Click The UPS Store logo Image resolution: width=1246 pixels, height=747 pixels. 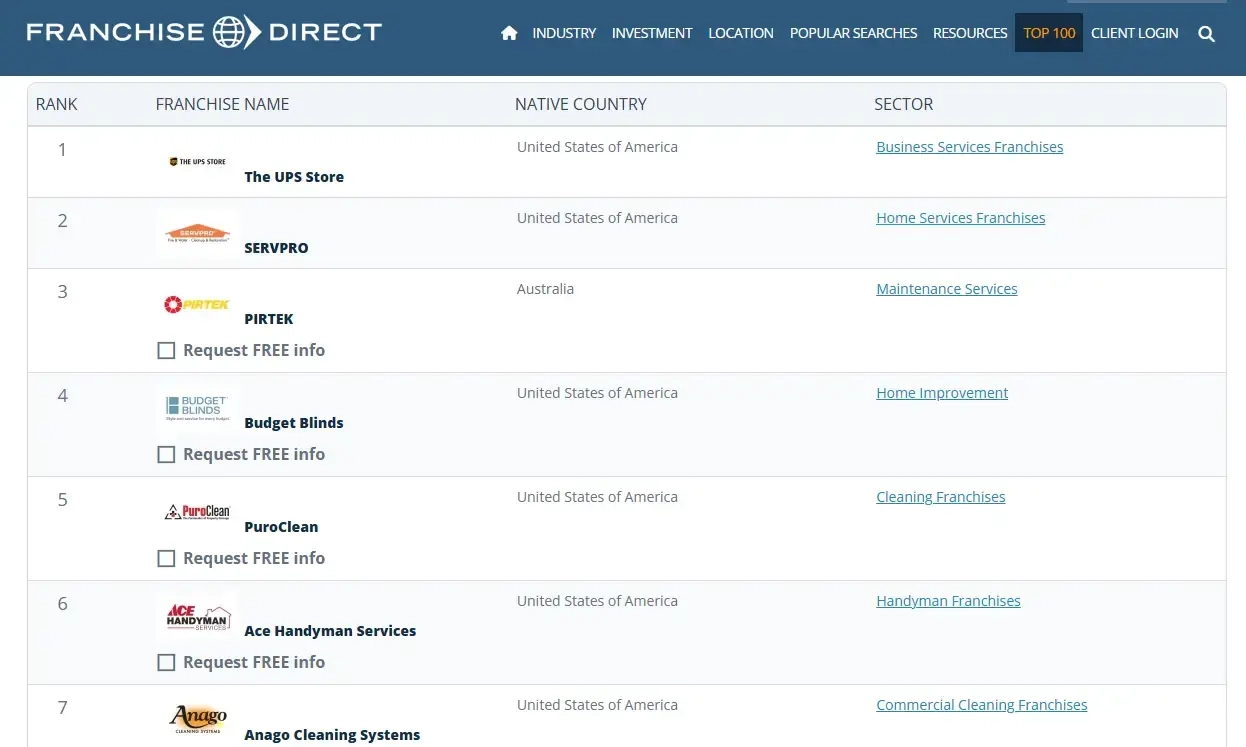click(197, 162)
